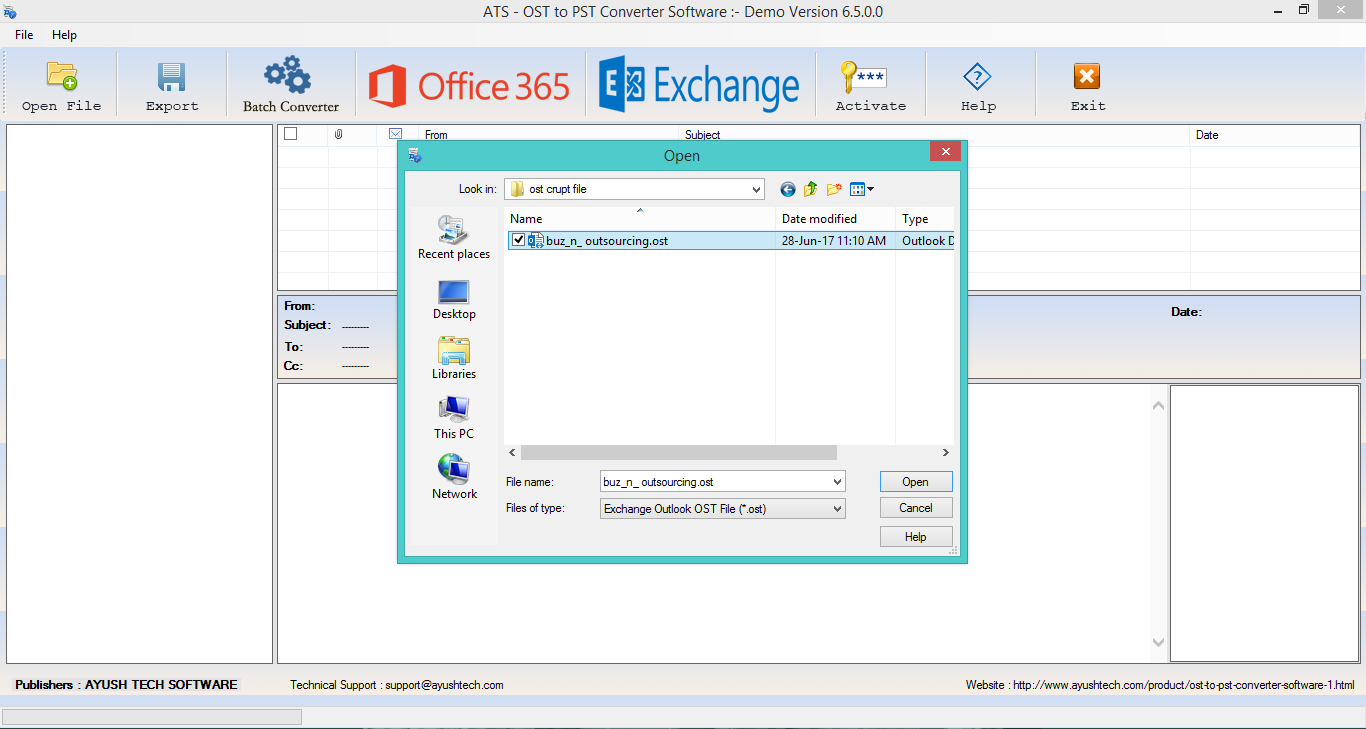Click the Open File toolbar icon
The height and width of the screenshot is (729, 1366).
[x=62, y=77]
